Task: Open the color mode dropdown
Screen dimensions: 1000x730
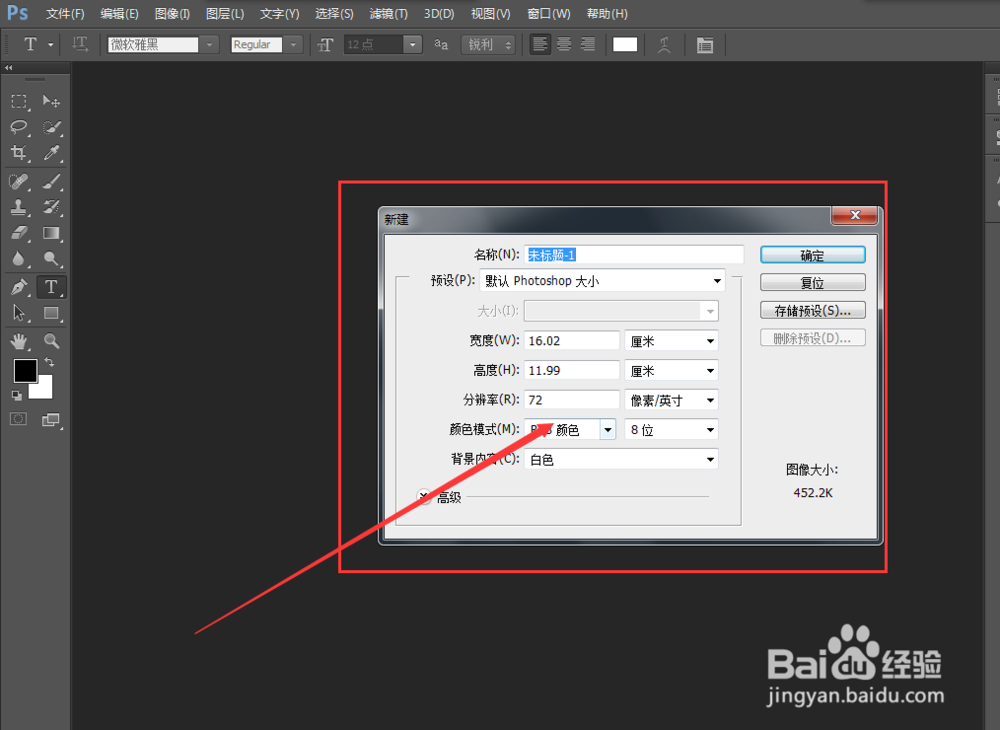Action: 570,430
